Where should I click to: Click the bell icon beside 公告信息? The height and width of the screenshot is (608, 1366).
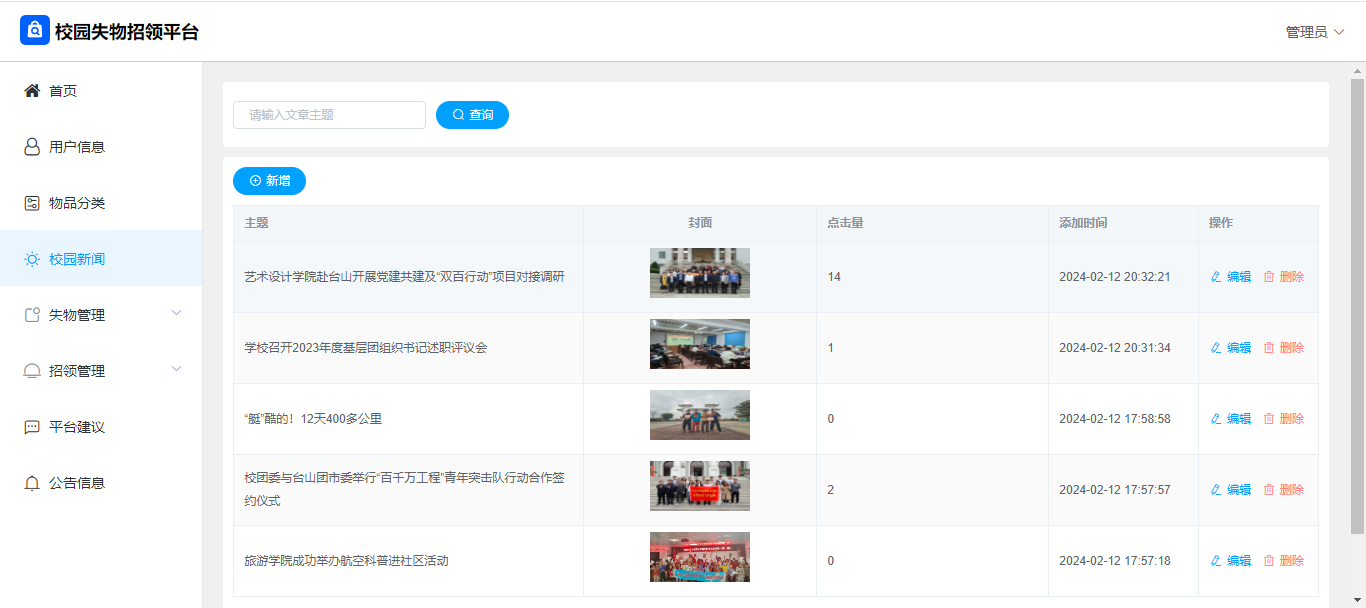click(x=32, y=483)
